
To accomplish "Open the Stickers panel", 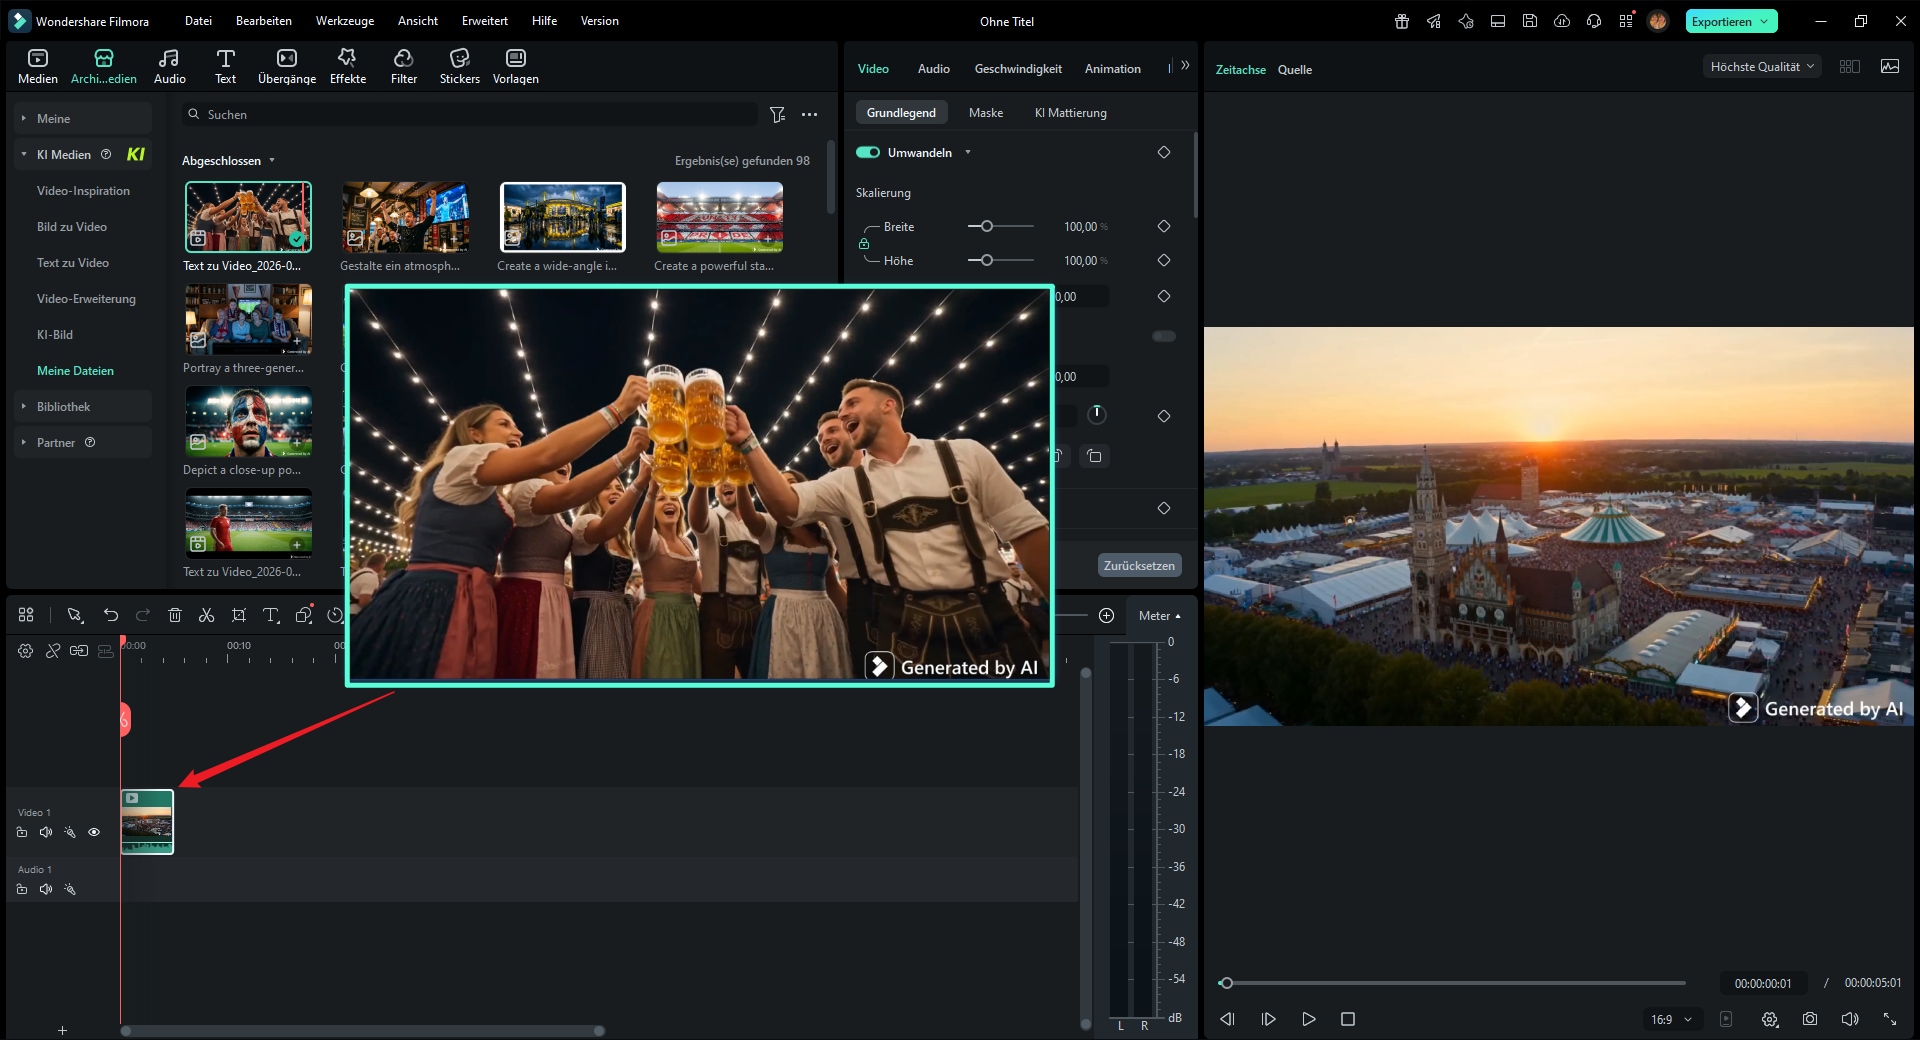I will 459,66.
